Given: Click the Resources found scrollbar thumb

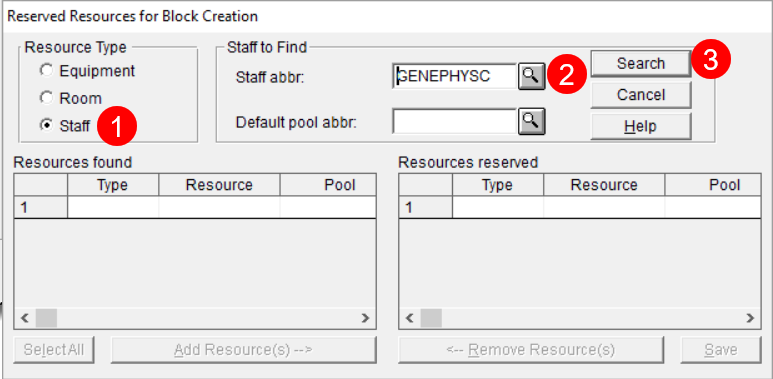Looking at the screenshot, I should (46, 318).
